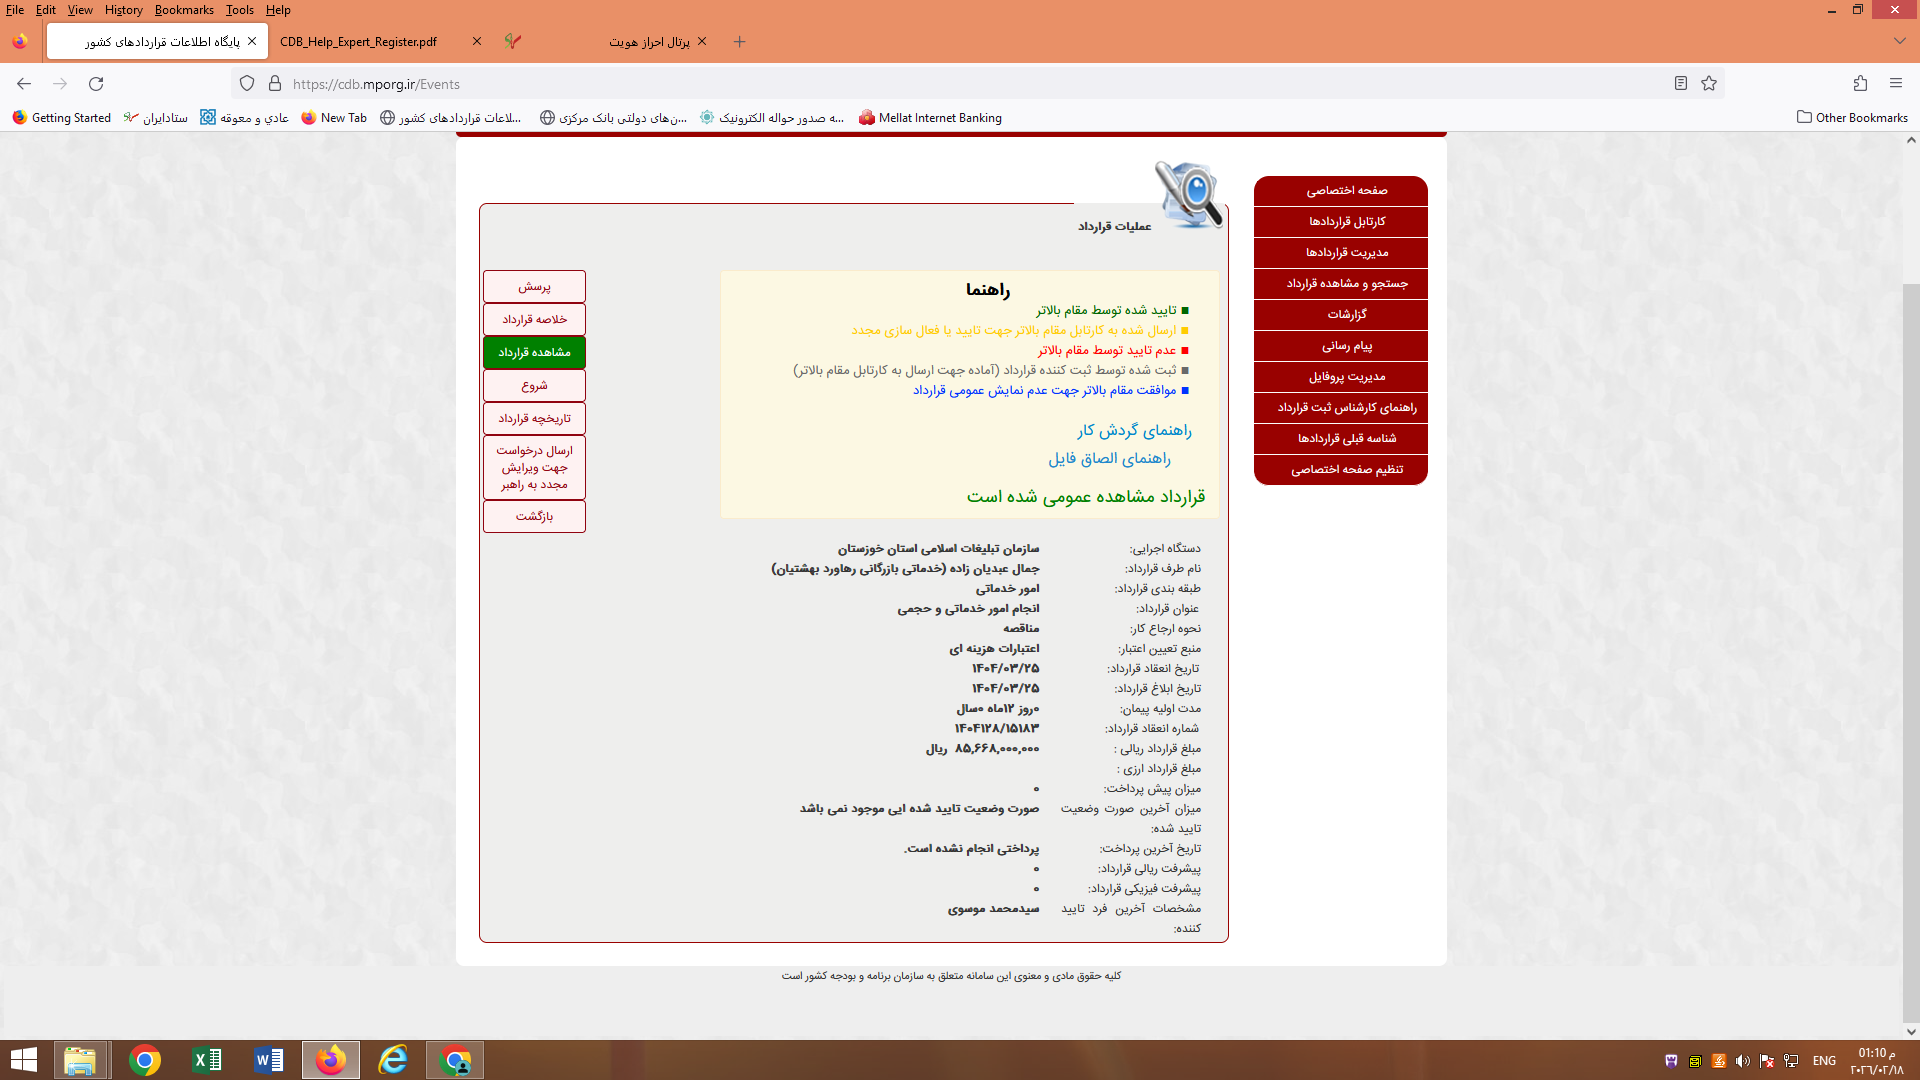Open راهنمای گردش کار link
The image size is (1920, 1080).
[x=1134, y=430]
